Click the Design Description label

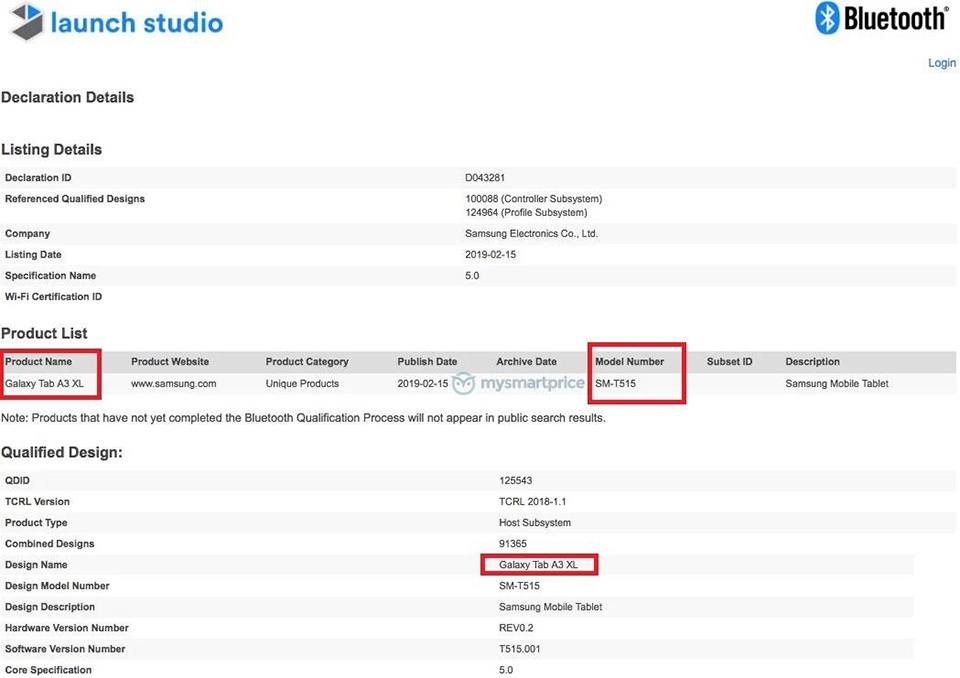(x=50, y=606)
